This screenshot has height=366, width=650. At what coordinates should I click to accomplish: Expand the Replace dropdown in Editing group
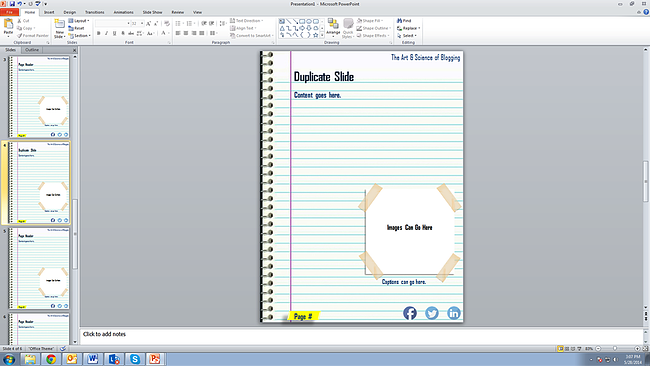click(x=409, y=28)
